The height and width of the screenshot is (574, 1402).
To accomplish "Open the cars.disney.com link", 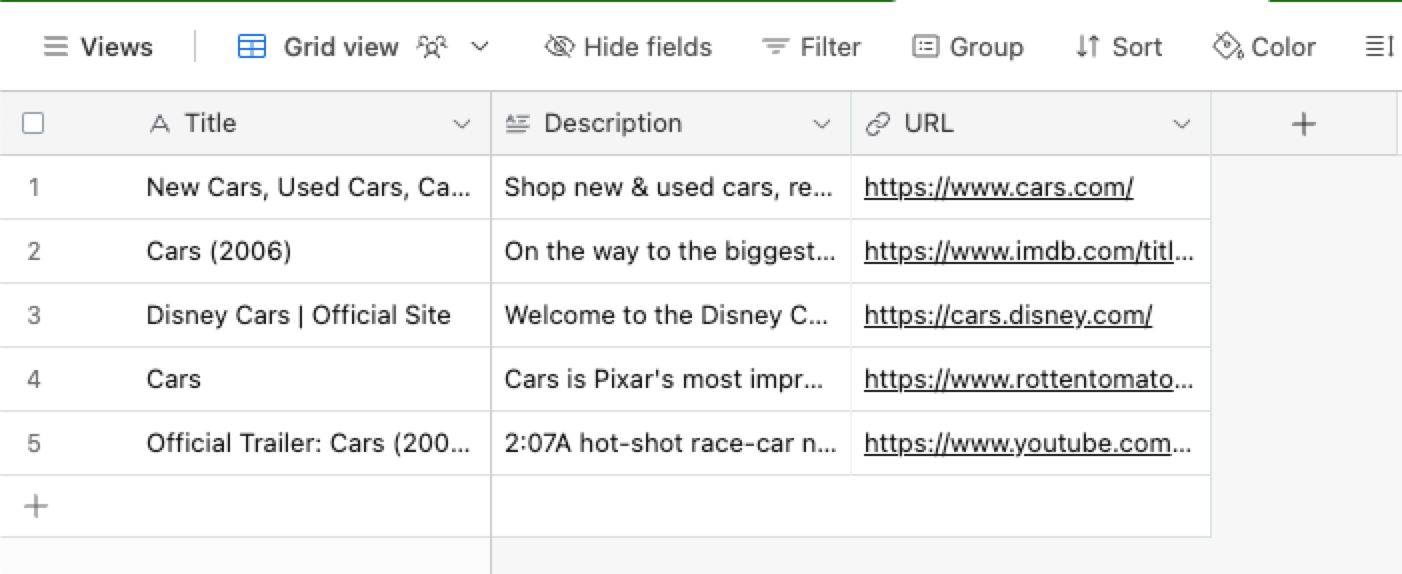I will click(x=1008, y=315).
